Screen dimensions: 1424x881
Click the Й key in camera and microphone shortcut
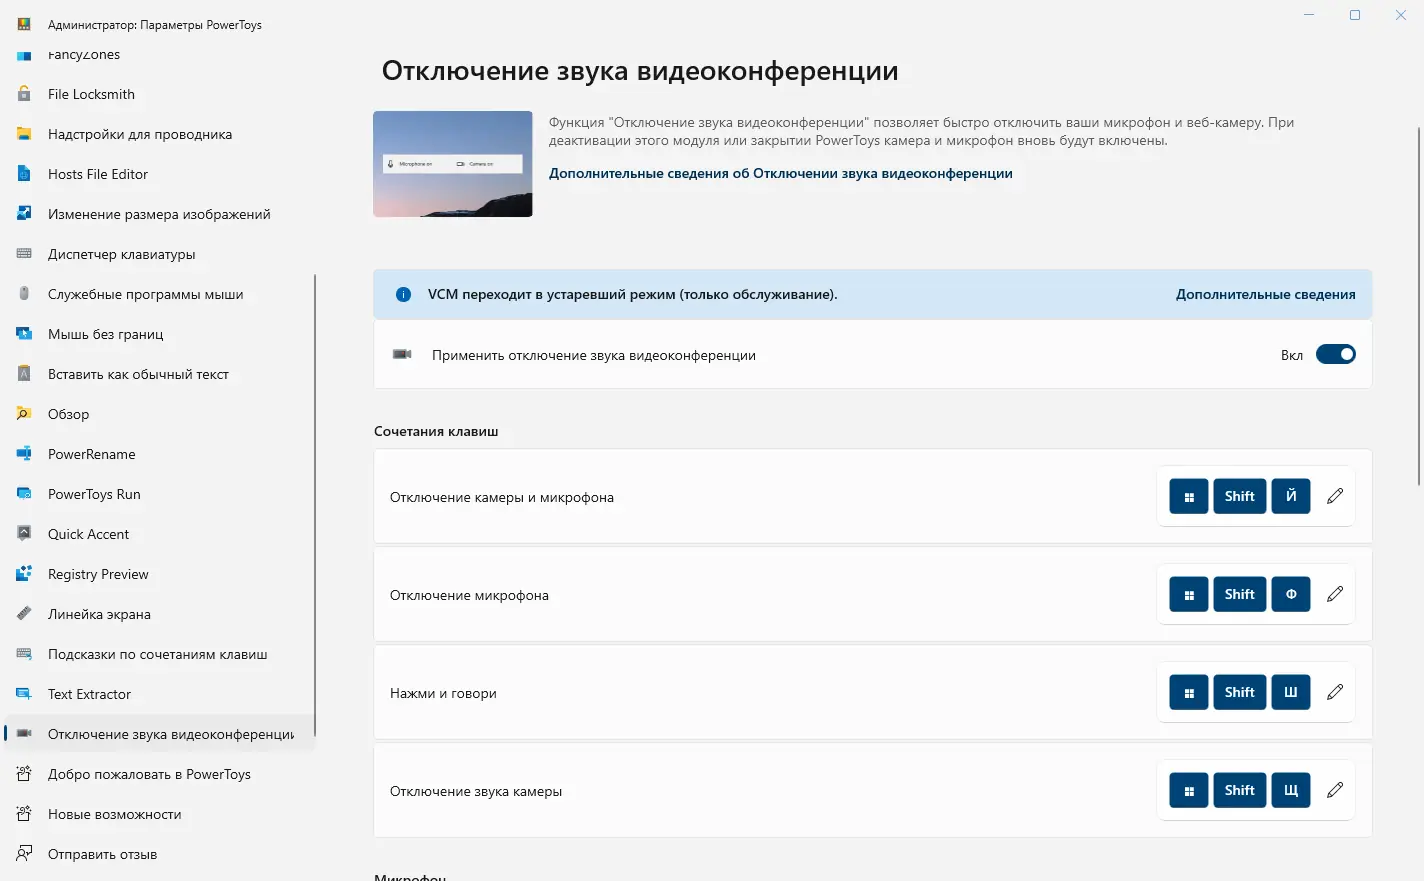(1291, 496)
